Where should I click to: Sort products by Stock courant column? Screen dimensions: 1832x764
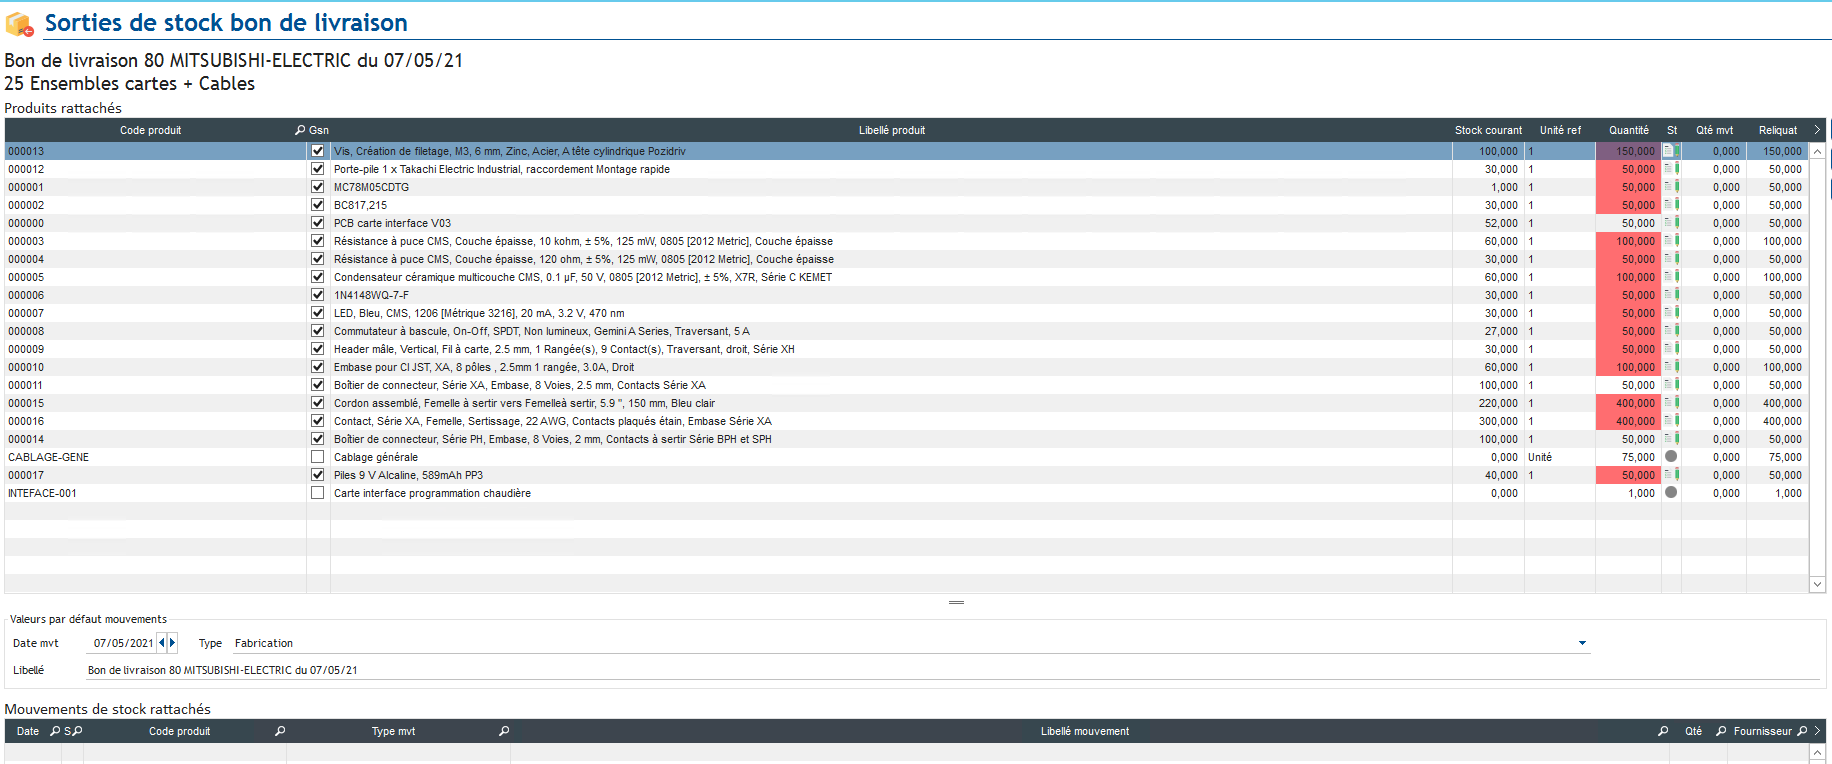coord(1487,130)
